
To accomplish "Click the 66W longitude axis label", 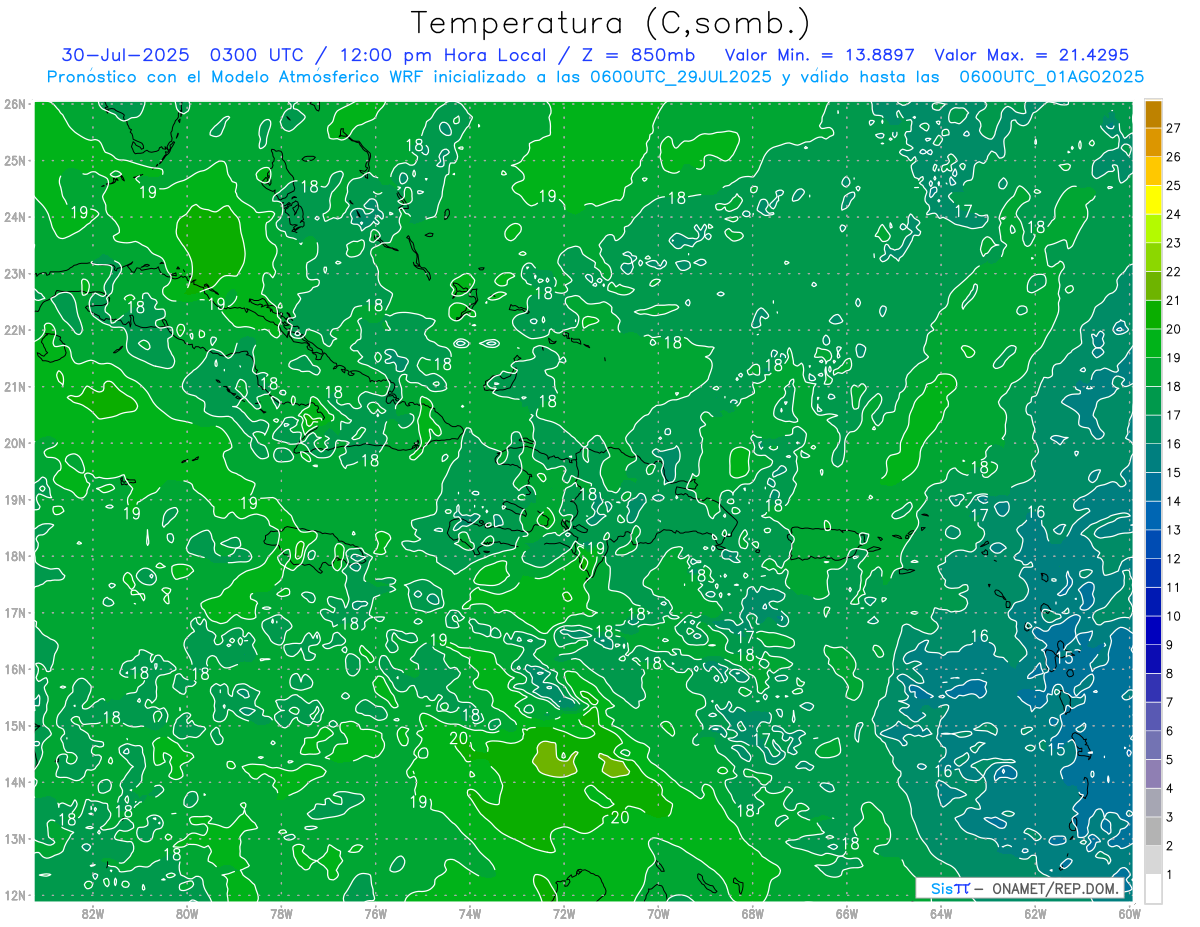I will coord(846,913).
